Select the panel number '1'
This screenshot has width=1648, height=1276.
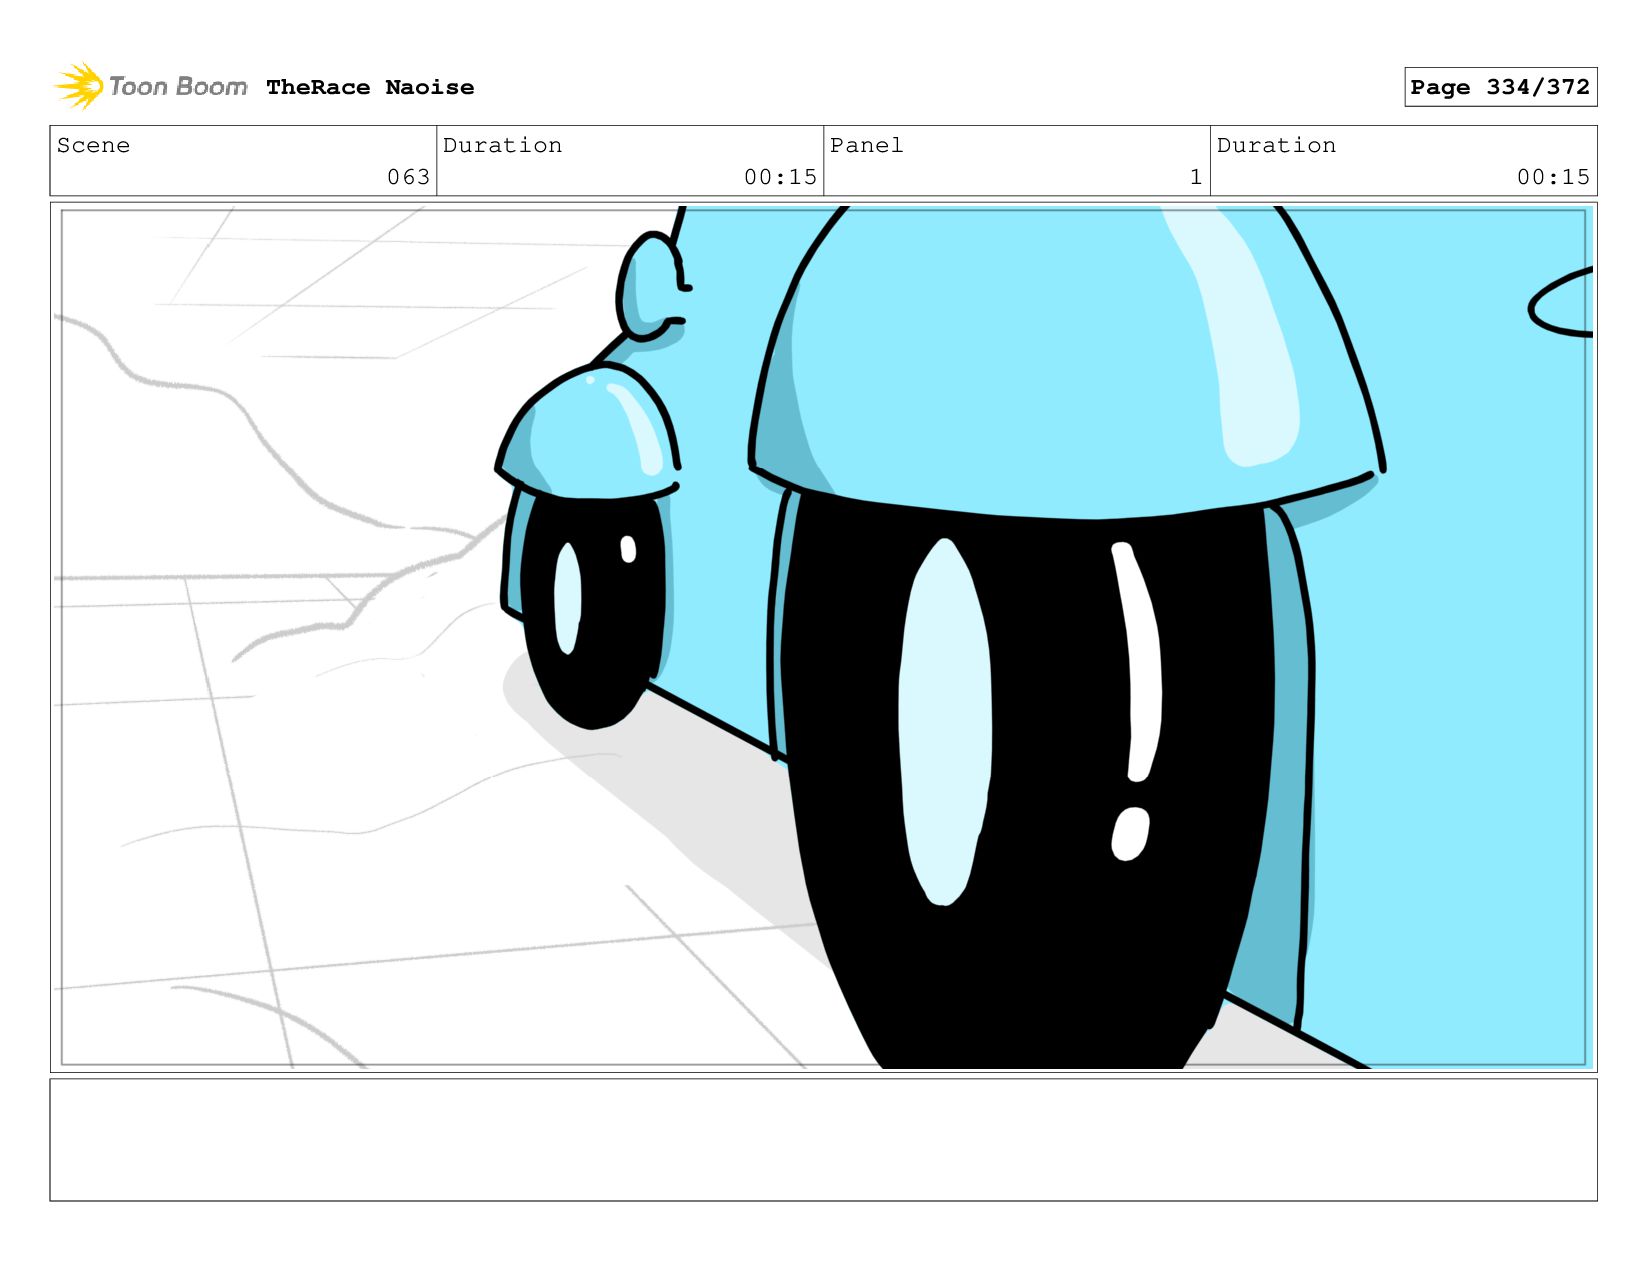(1195, 177)
